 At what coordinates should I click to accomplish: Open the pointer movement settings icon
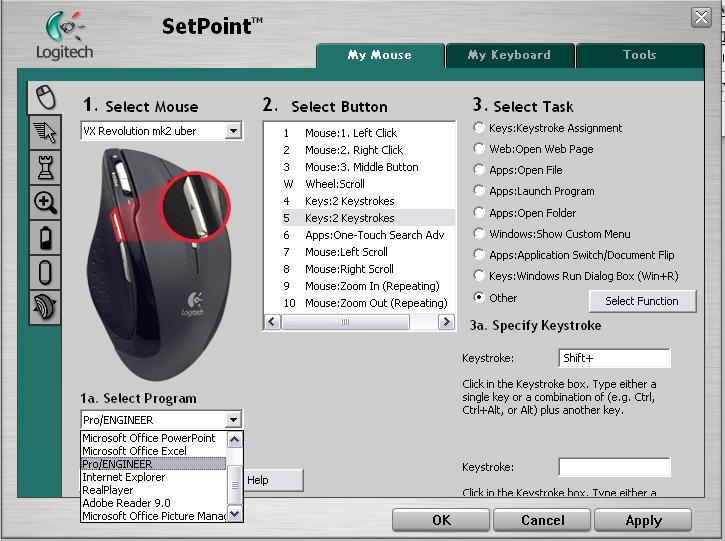(x=45, y=131)
